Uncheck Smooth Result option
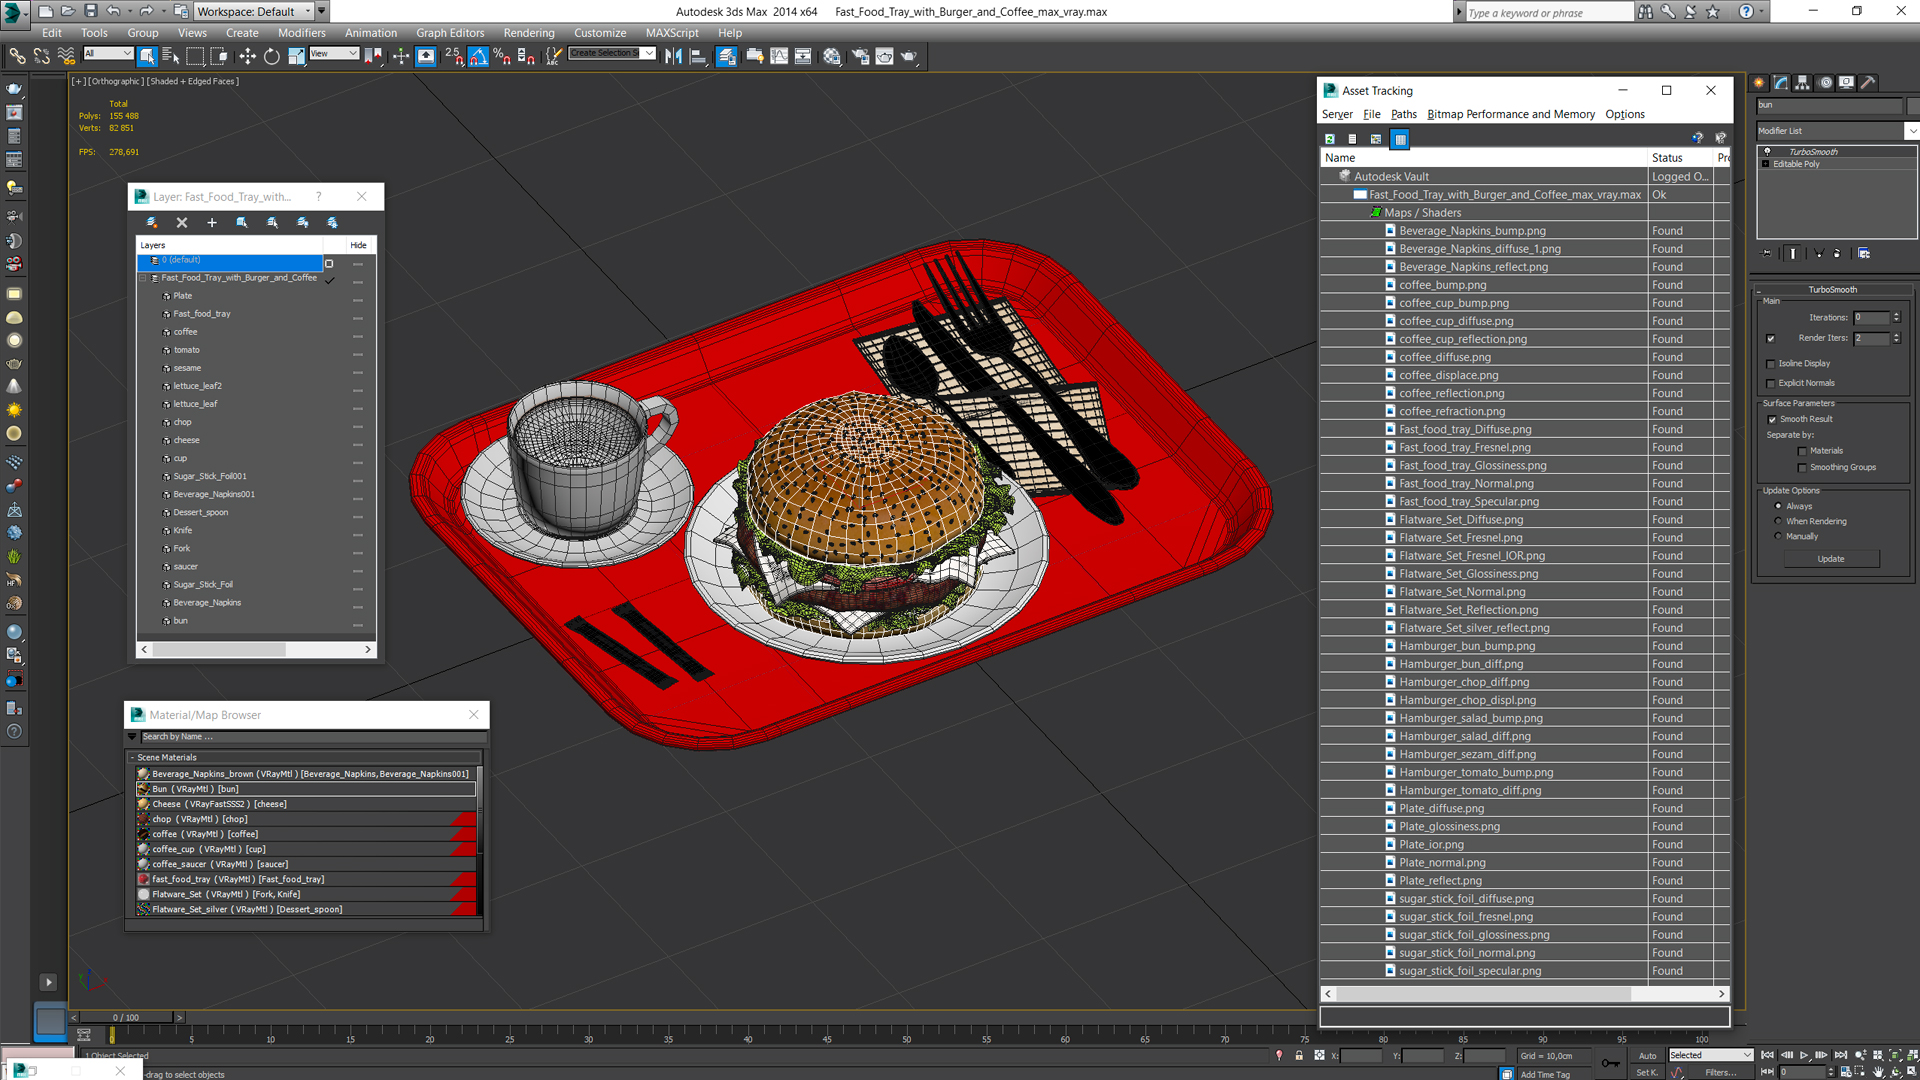 click(x=1772, y=420)
